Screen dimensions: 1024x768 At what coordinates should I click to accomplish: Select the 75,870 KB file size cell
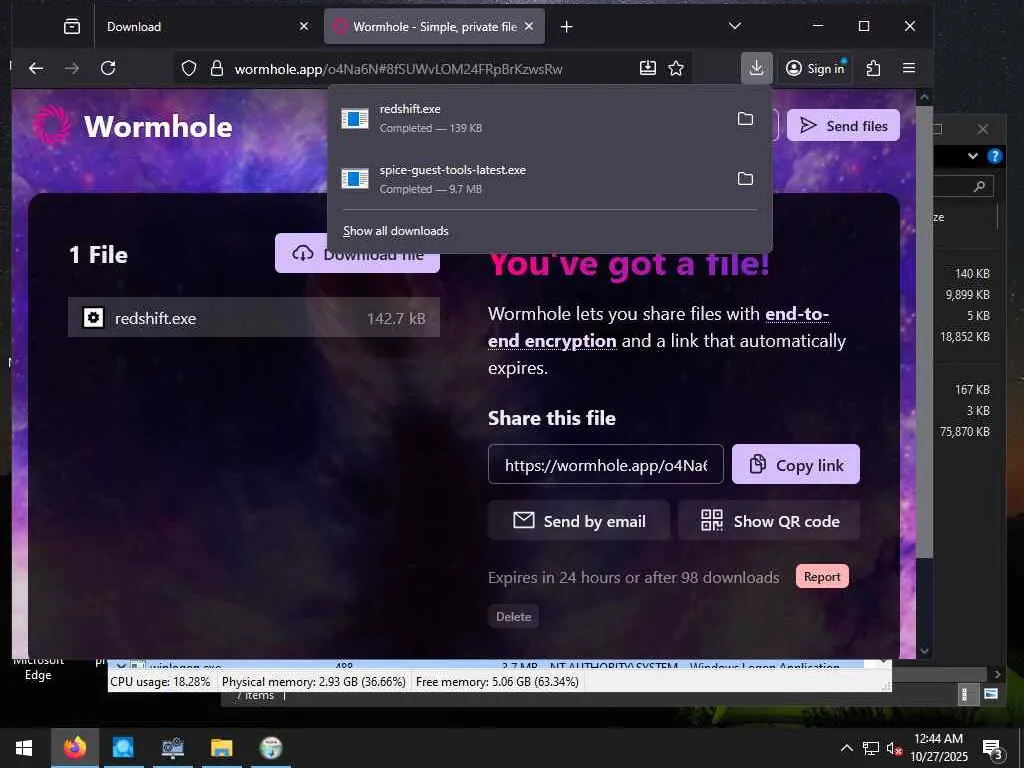pos(965,432)
